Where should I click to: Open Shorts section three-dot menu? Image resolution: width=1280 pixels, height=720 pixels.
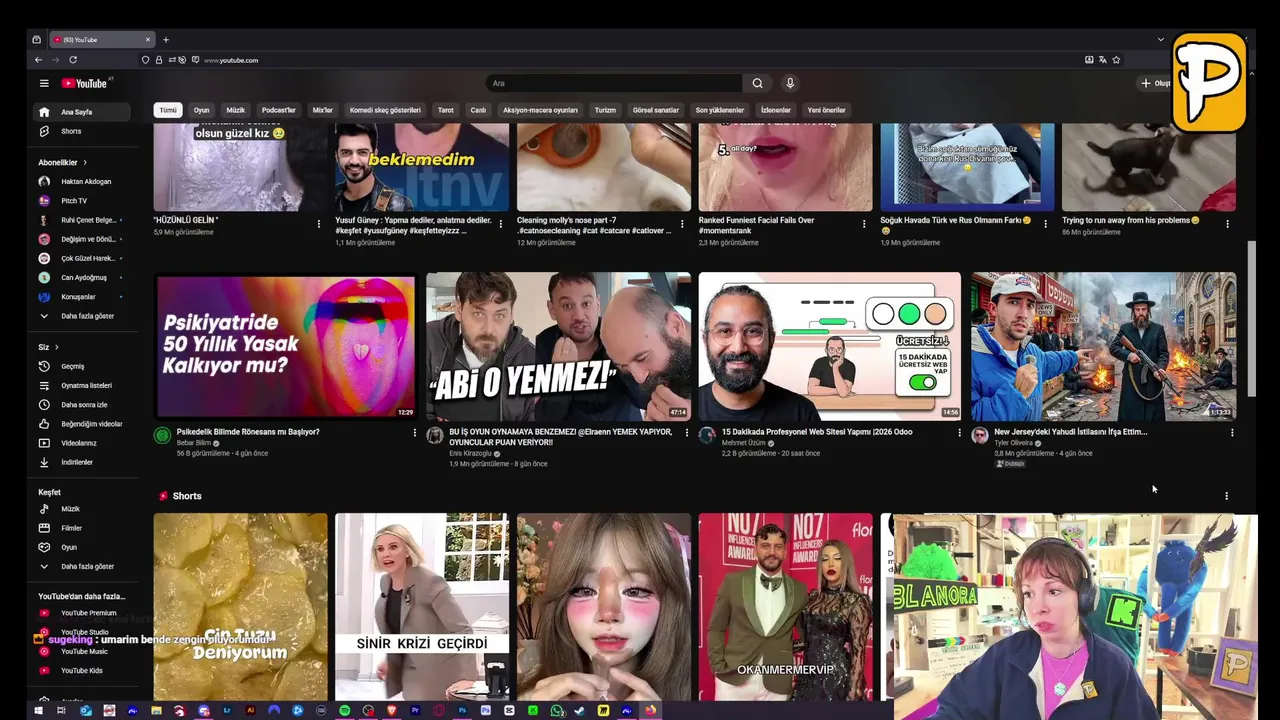coord(1227,496)
